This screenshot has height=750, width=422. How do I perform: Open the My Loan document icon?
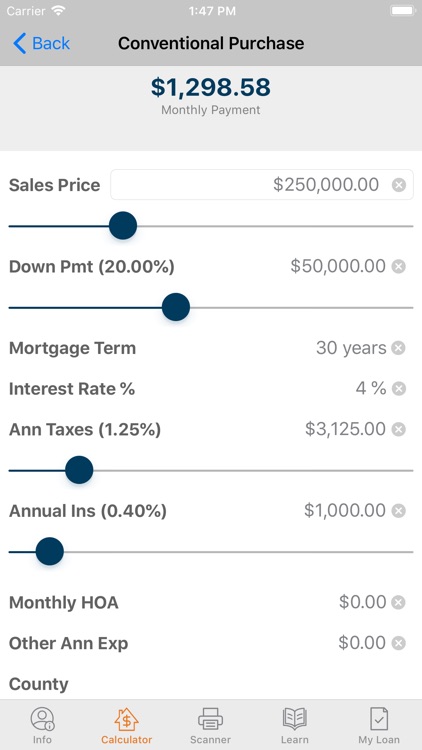[x=379, y=719]
